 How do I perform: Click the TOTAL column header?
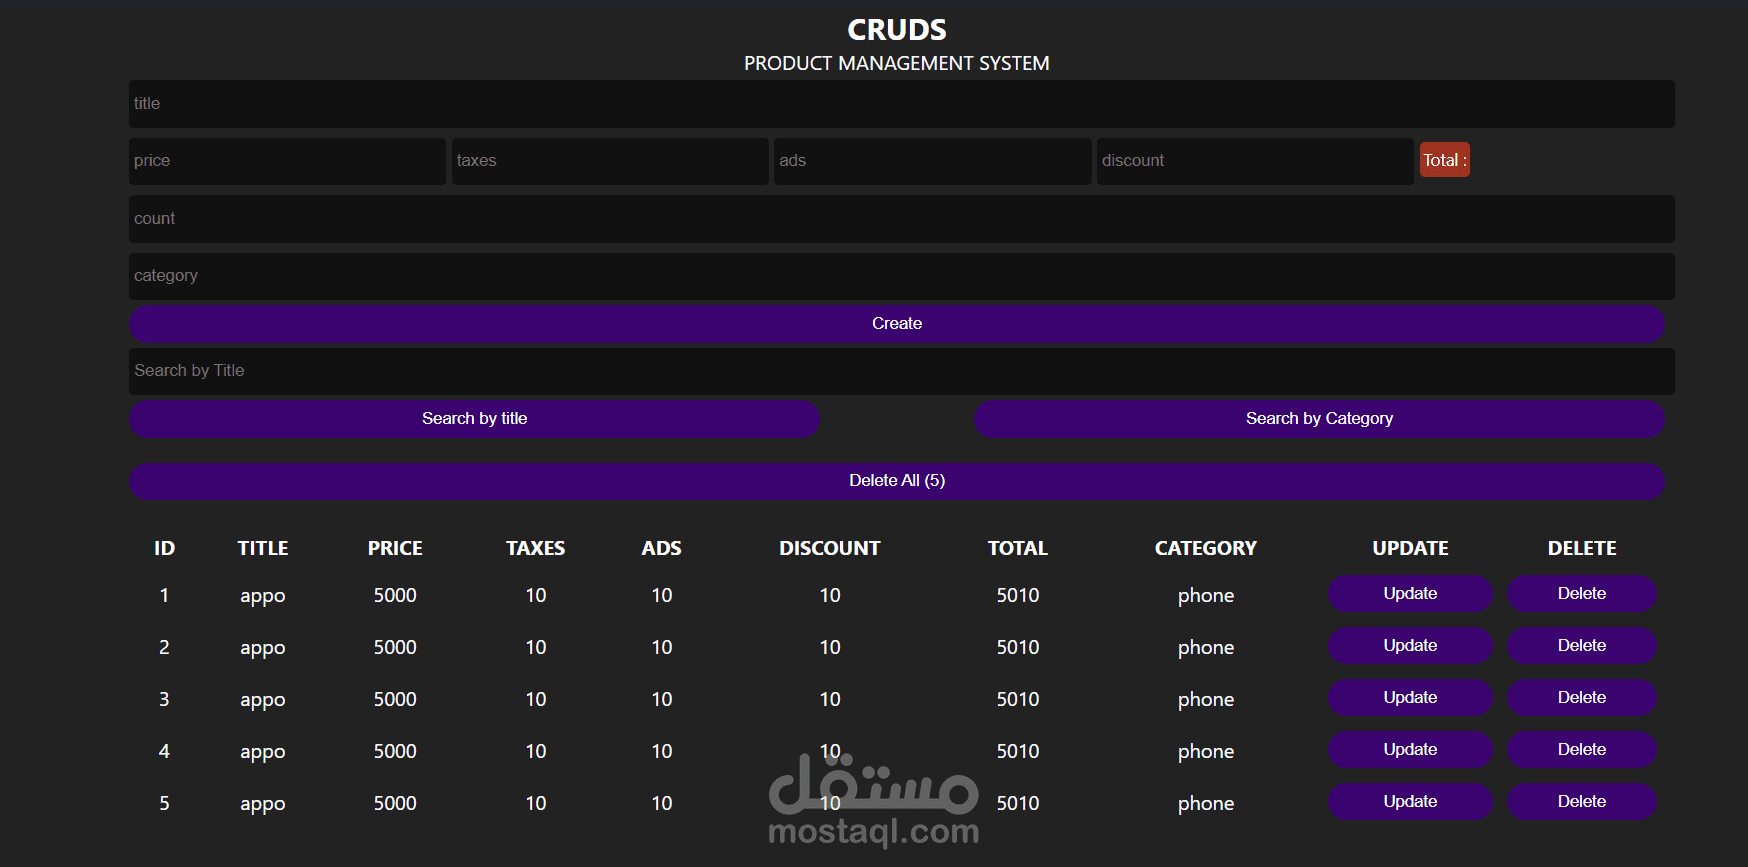pyautogui.click(x=1018, y=548)
